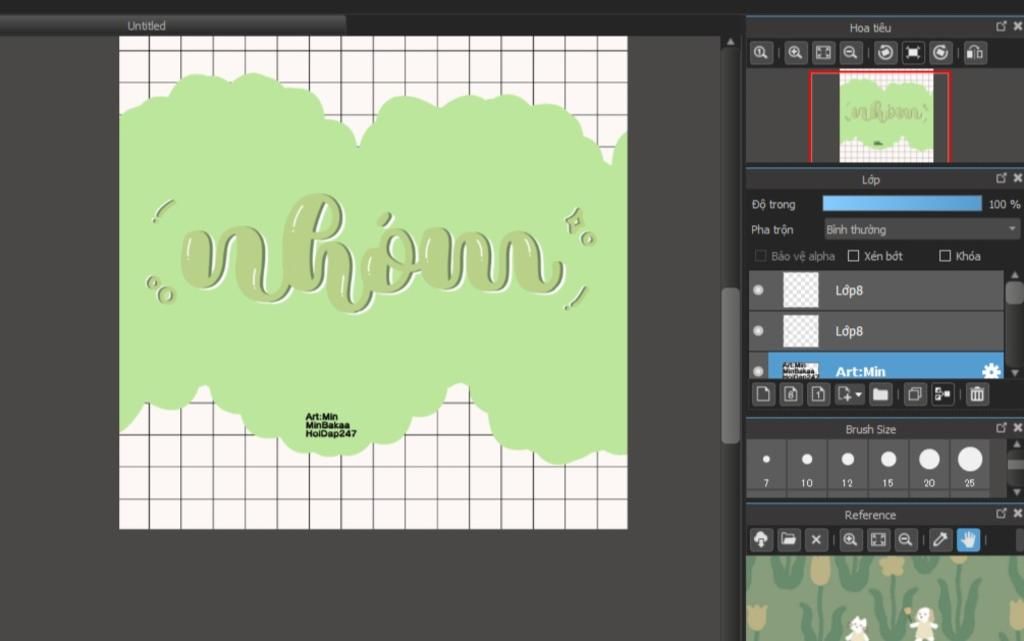Viewport: 1024px width, 641px height.
Task: Choose brush size 7
Action: pyautogui.click(x=766, y=465)
